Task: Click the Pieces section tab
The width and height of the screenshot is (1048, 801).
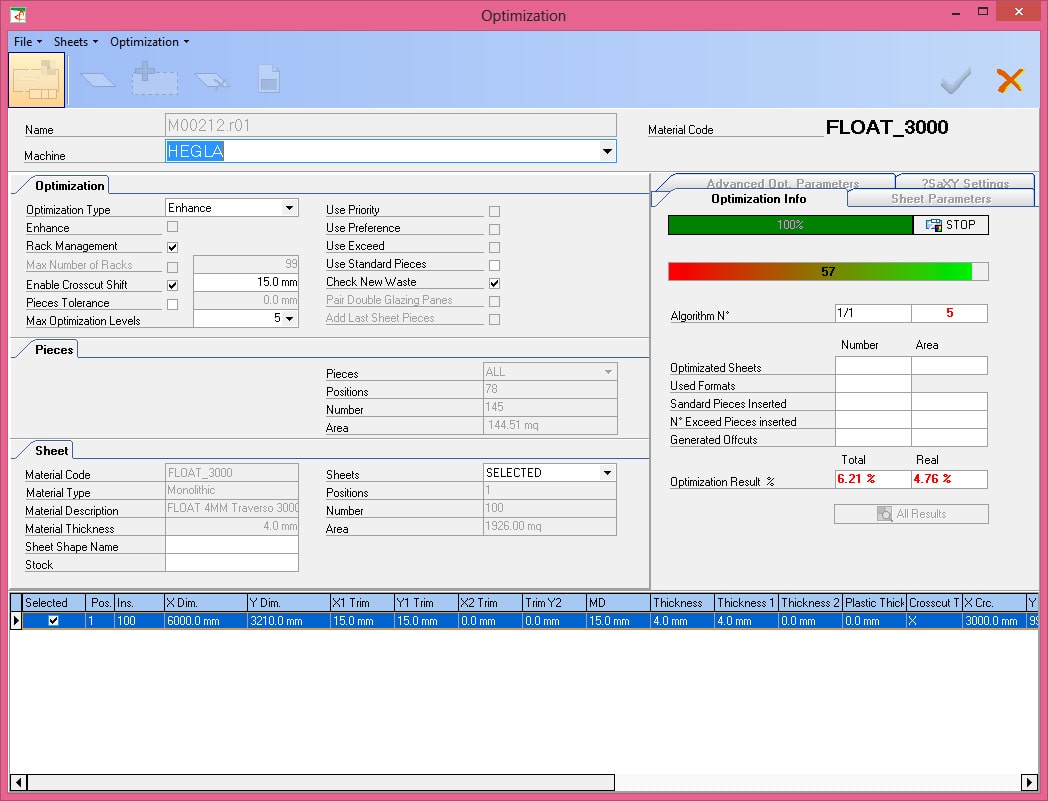Action: [54, 350]
